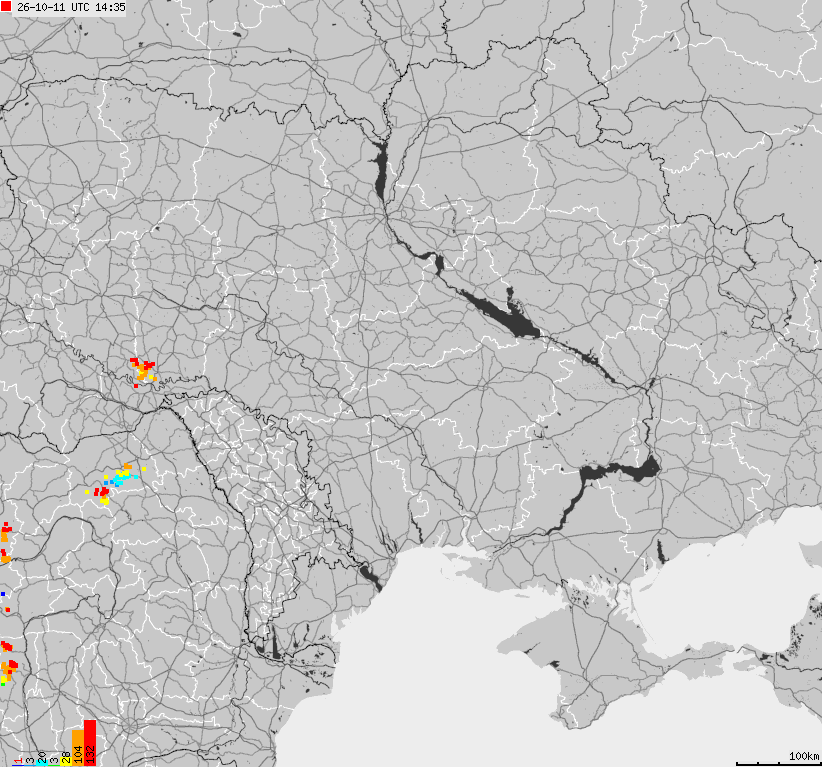The image size is (822, 767).
Task: Click the red square beside the timestamp
Action: tap(6, 6)
